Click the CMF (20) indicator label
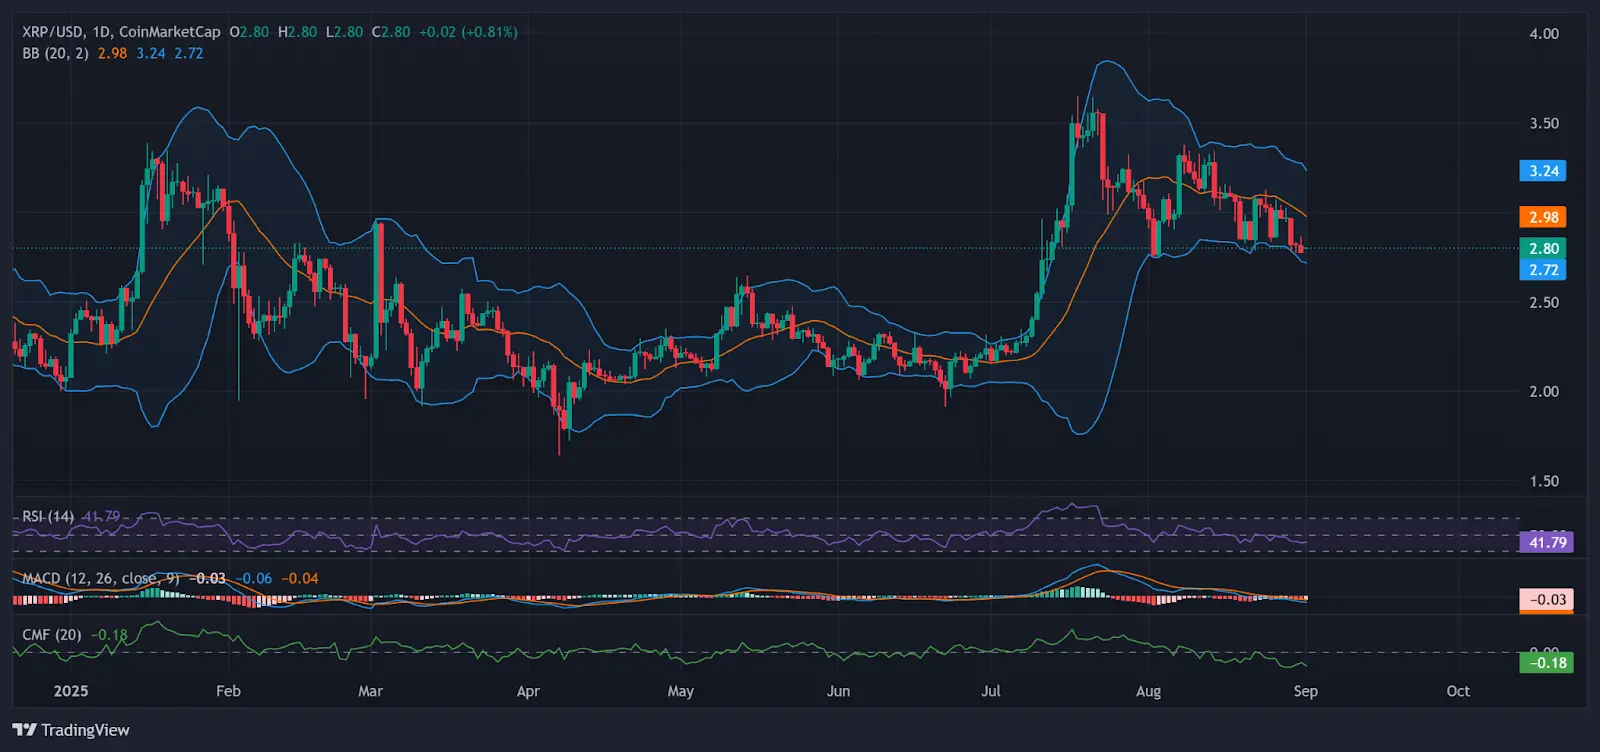The image size is (1600, 752). [52, 635]
